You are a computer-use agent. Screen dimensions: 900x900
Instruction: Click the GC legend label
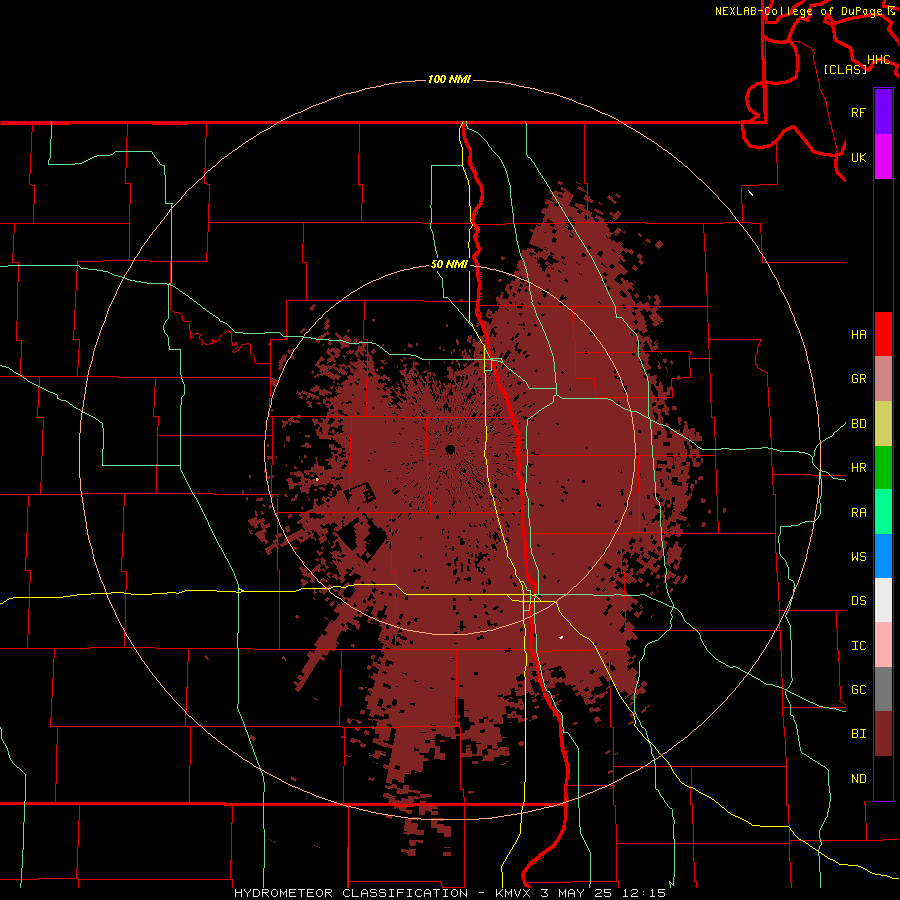click(x=858, y=690)
